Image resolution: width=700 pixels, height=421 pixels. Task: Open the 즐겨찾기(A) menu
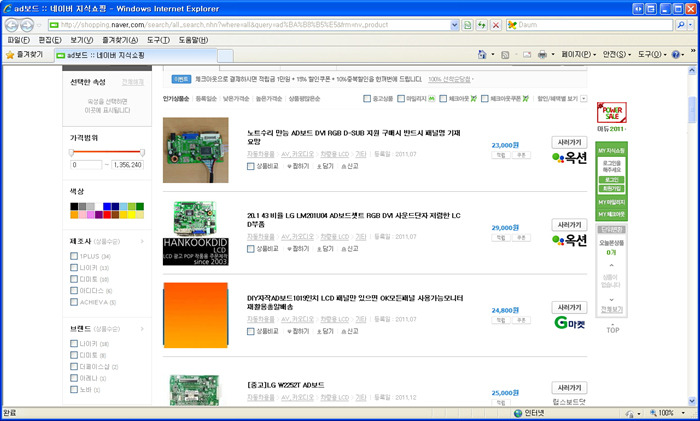(x=120, y=40)
